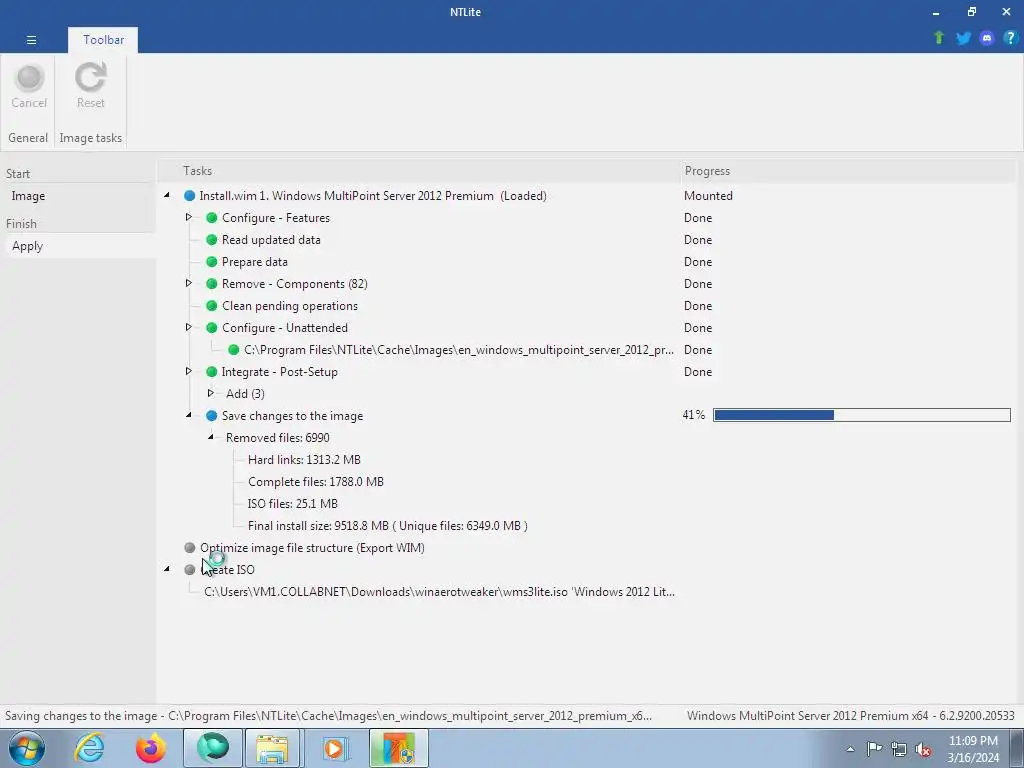
Task: Launch Internet Explorer from taskbar
Action: tap(89, 748)
